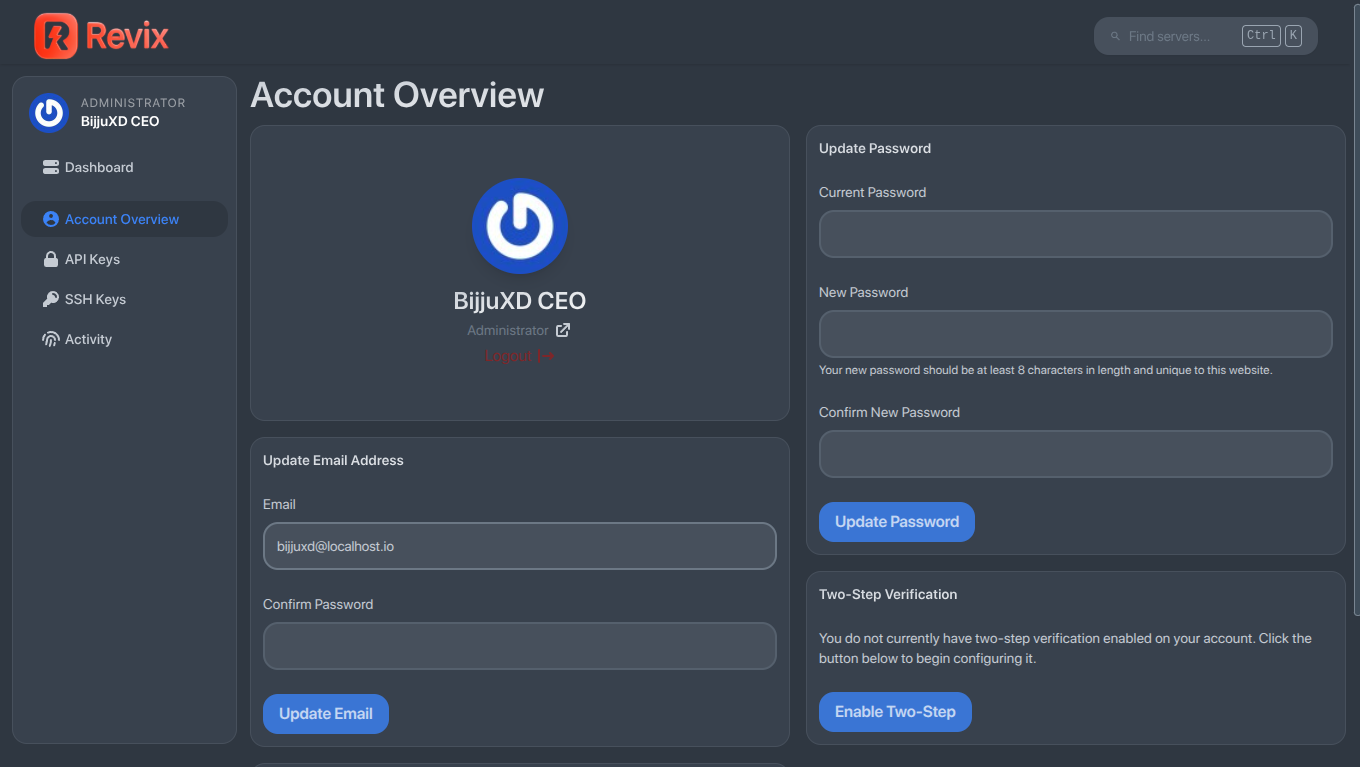Click the Update Email button
This screenshot has height=767, width=1360.
[326, 714]
